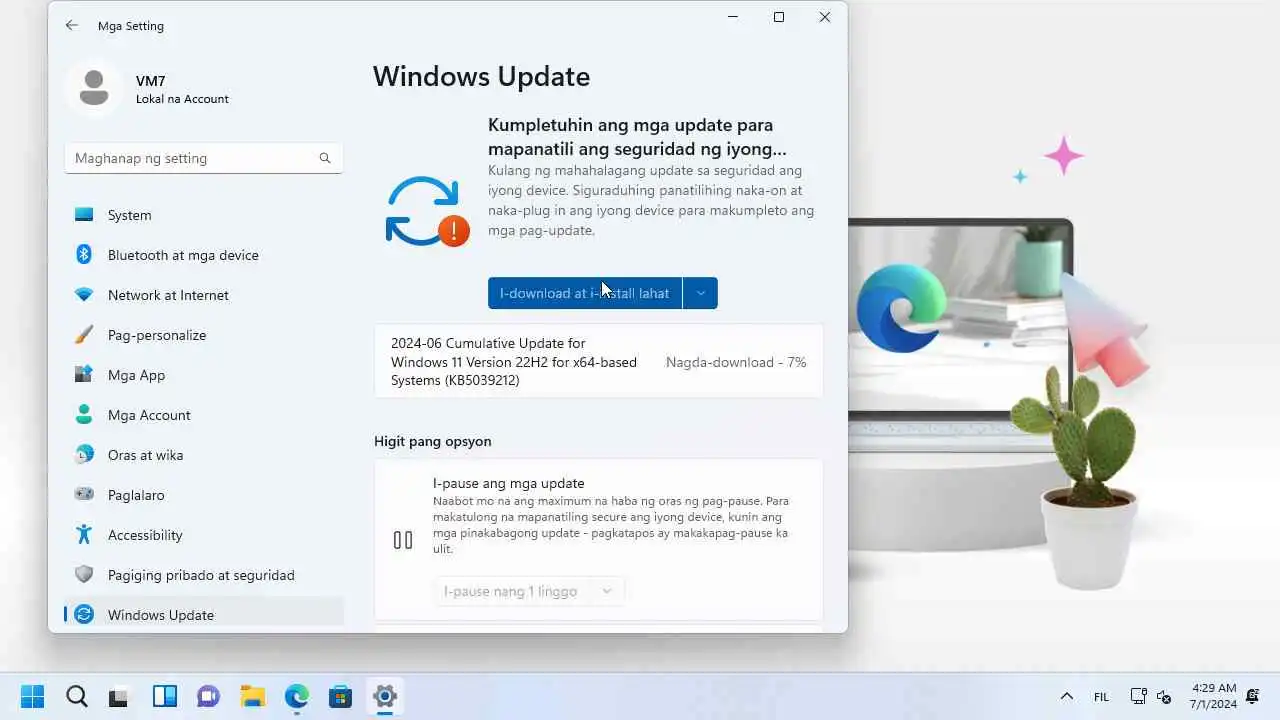The image size is (1280, 720).
Task: Open network tray icon
Action: tap(1138, 696)
